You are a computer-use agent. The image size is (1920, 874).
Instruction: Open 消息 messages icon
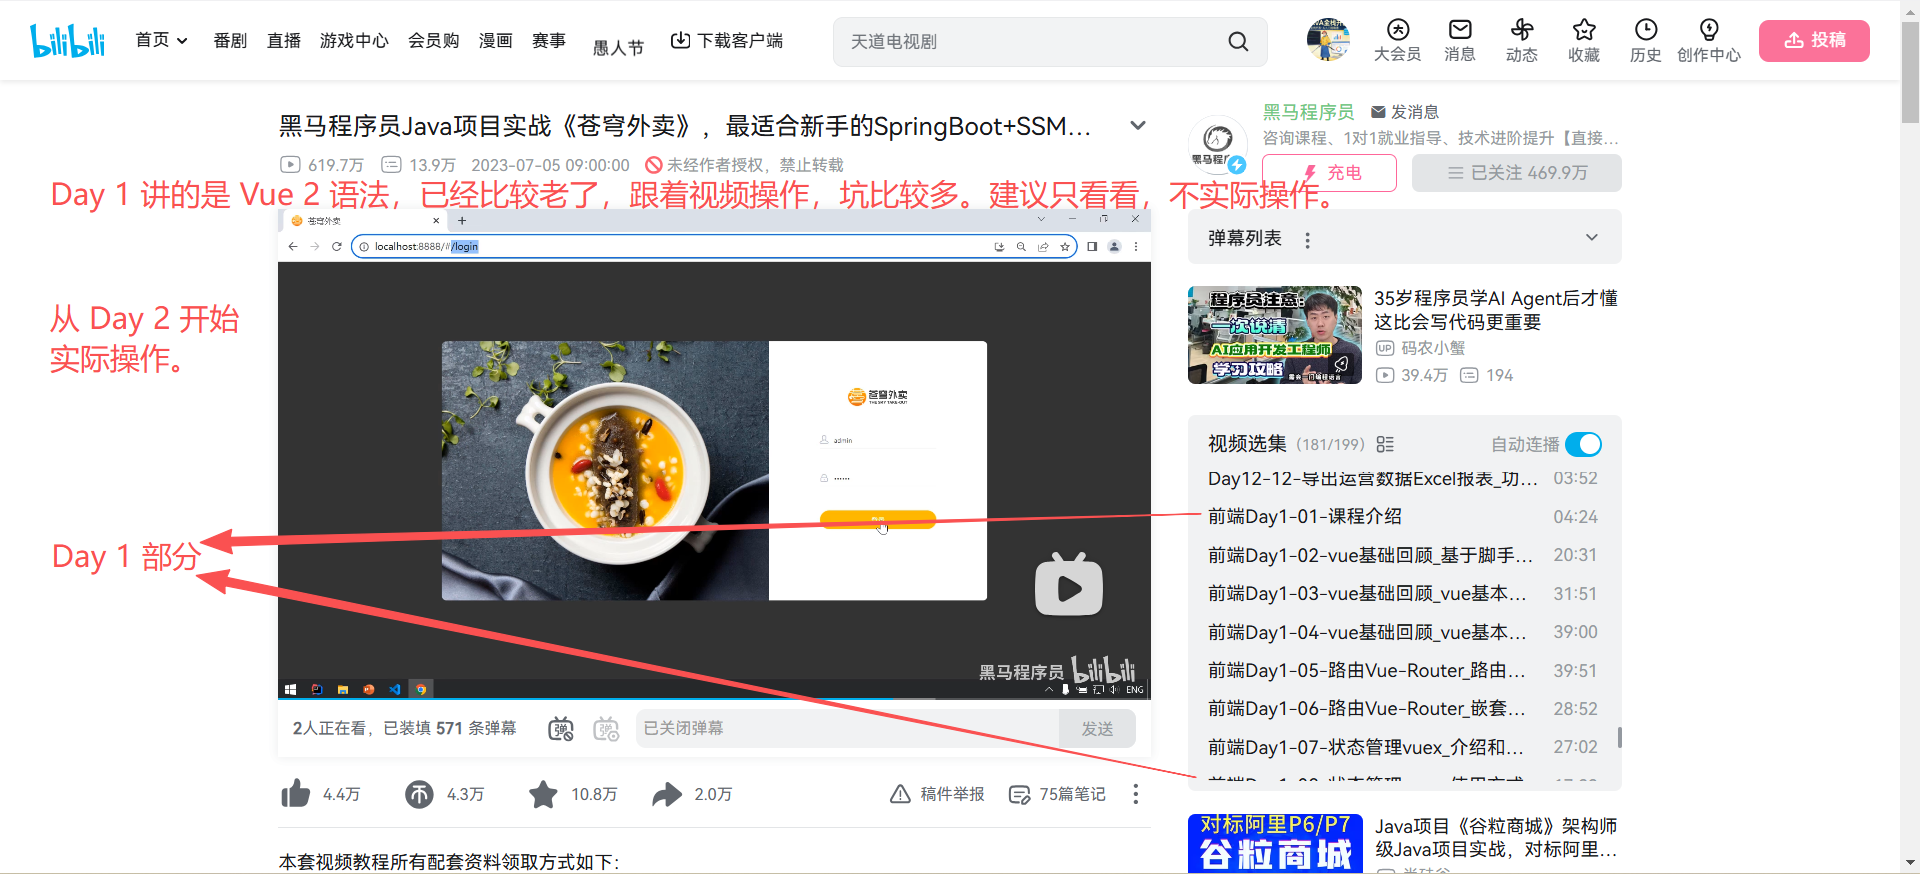(1460, 29)
